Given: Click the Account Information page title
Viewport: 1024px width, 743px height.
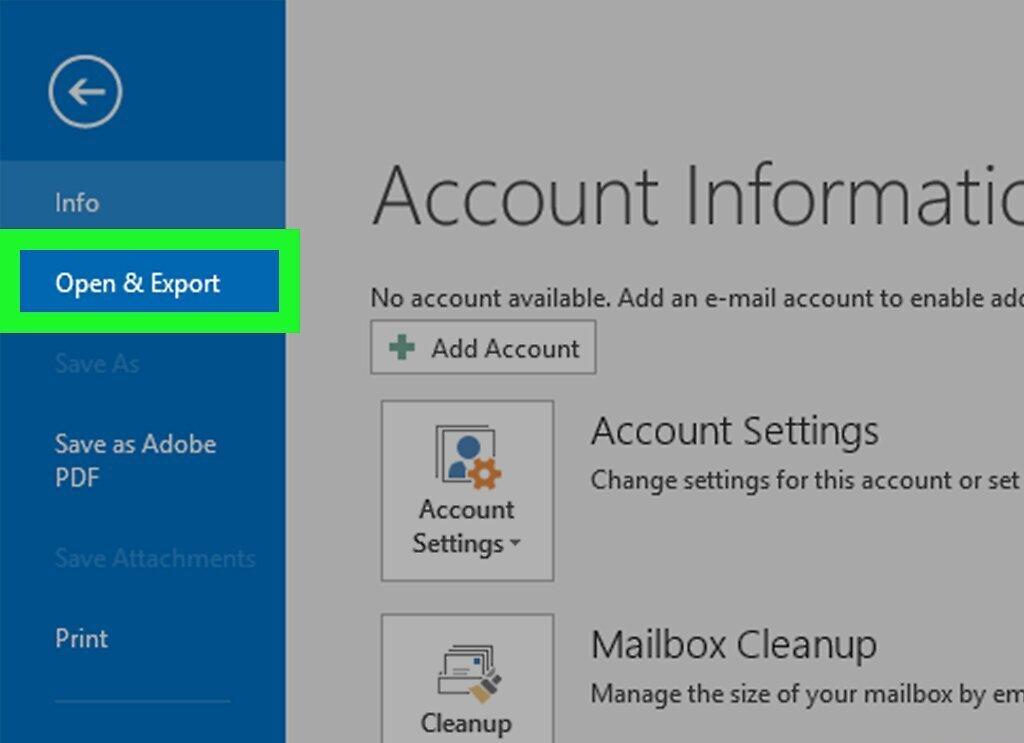Looking at the screenshot, I should [697, 195].
